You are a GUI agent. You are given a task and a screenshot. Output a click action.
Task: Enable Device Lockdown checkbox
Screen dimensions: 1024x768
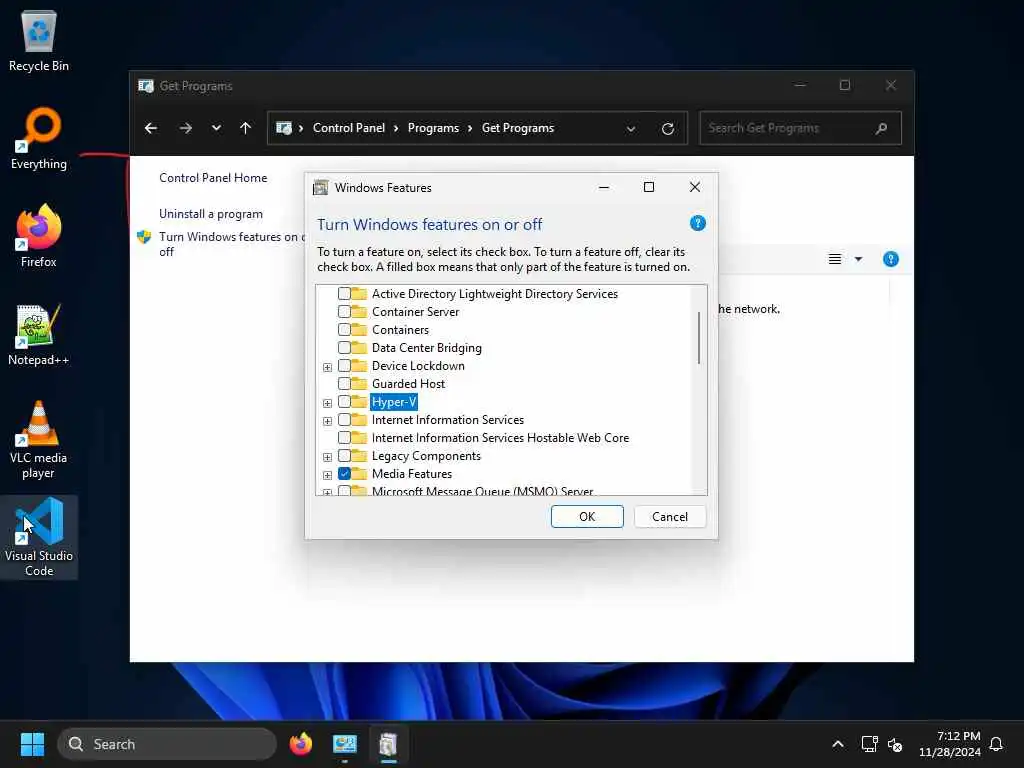click(344, 366)
